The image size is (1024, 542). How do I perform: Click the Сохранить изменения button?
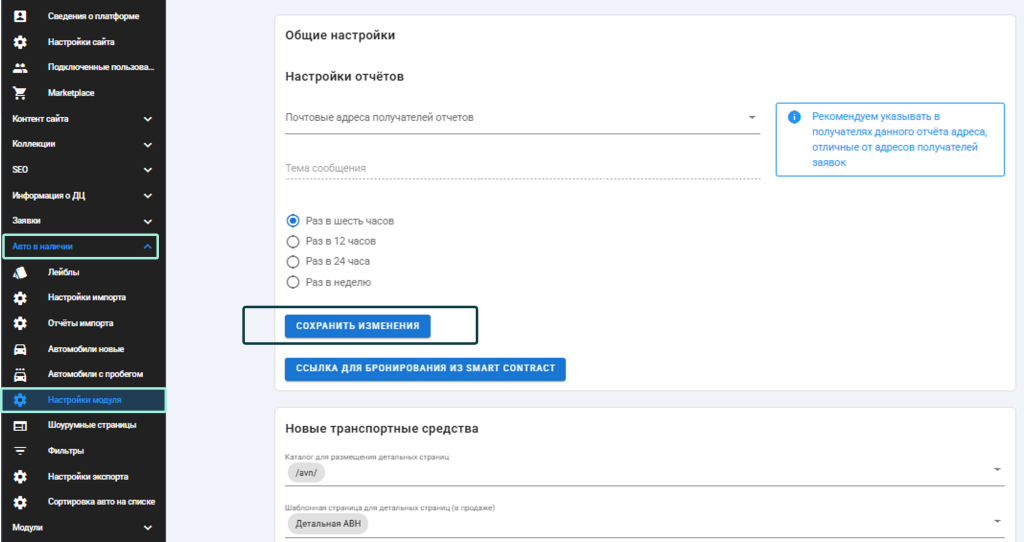357,326
